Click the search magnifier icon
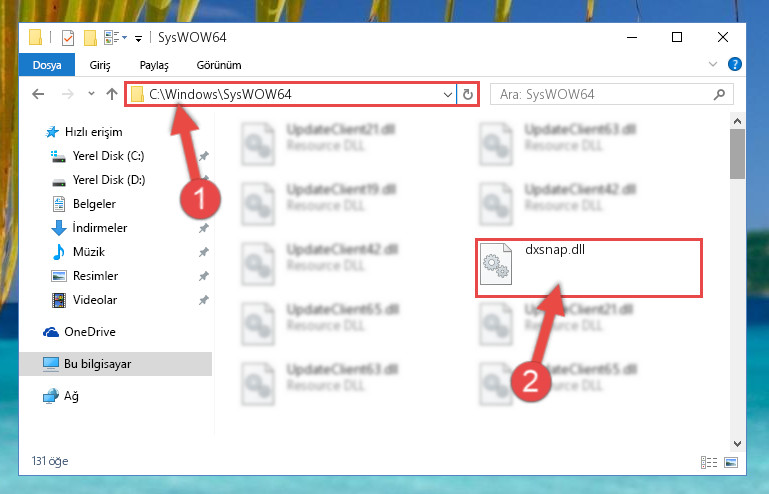This screenshot has height=494, width=769. pos(719,94)
